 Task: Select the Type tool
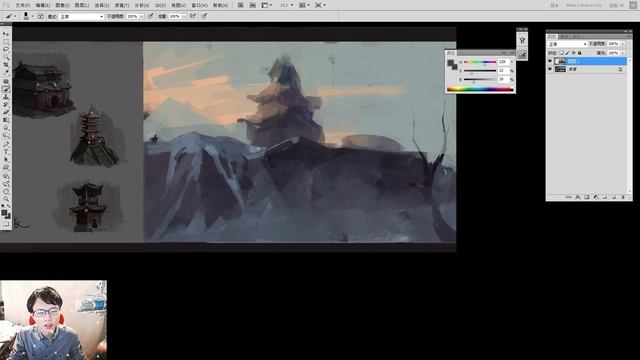(6, 151)
